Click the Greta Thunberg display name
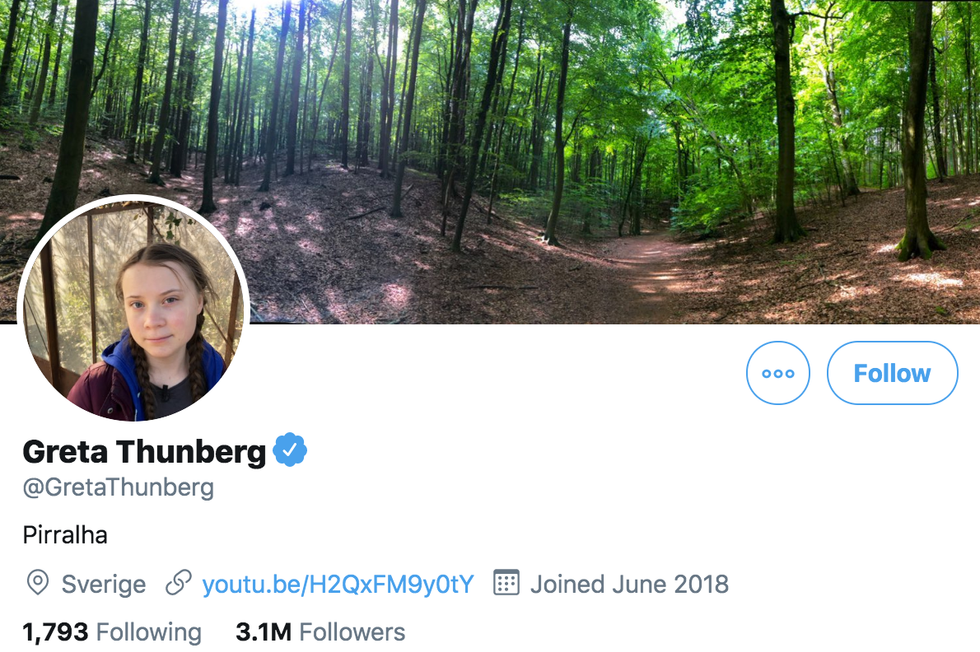Screen dimensions: 980x652 coord(144,452)
